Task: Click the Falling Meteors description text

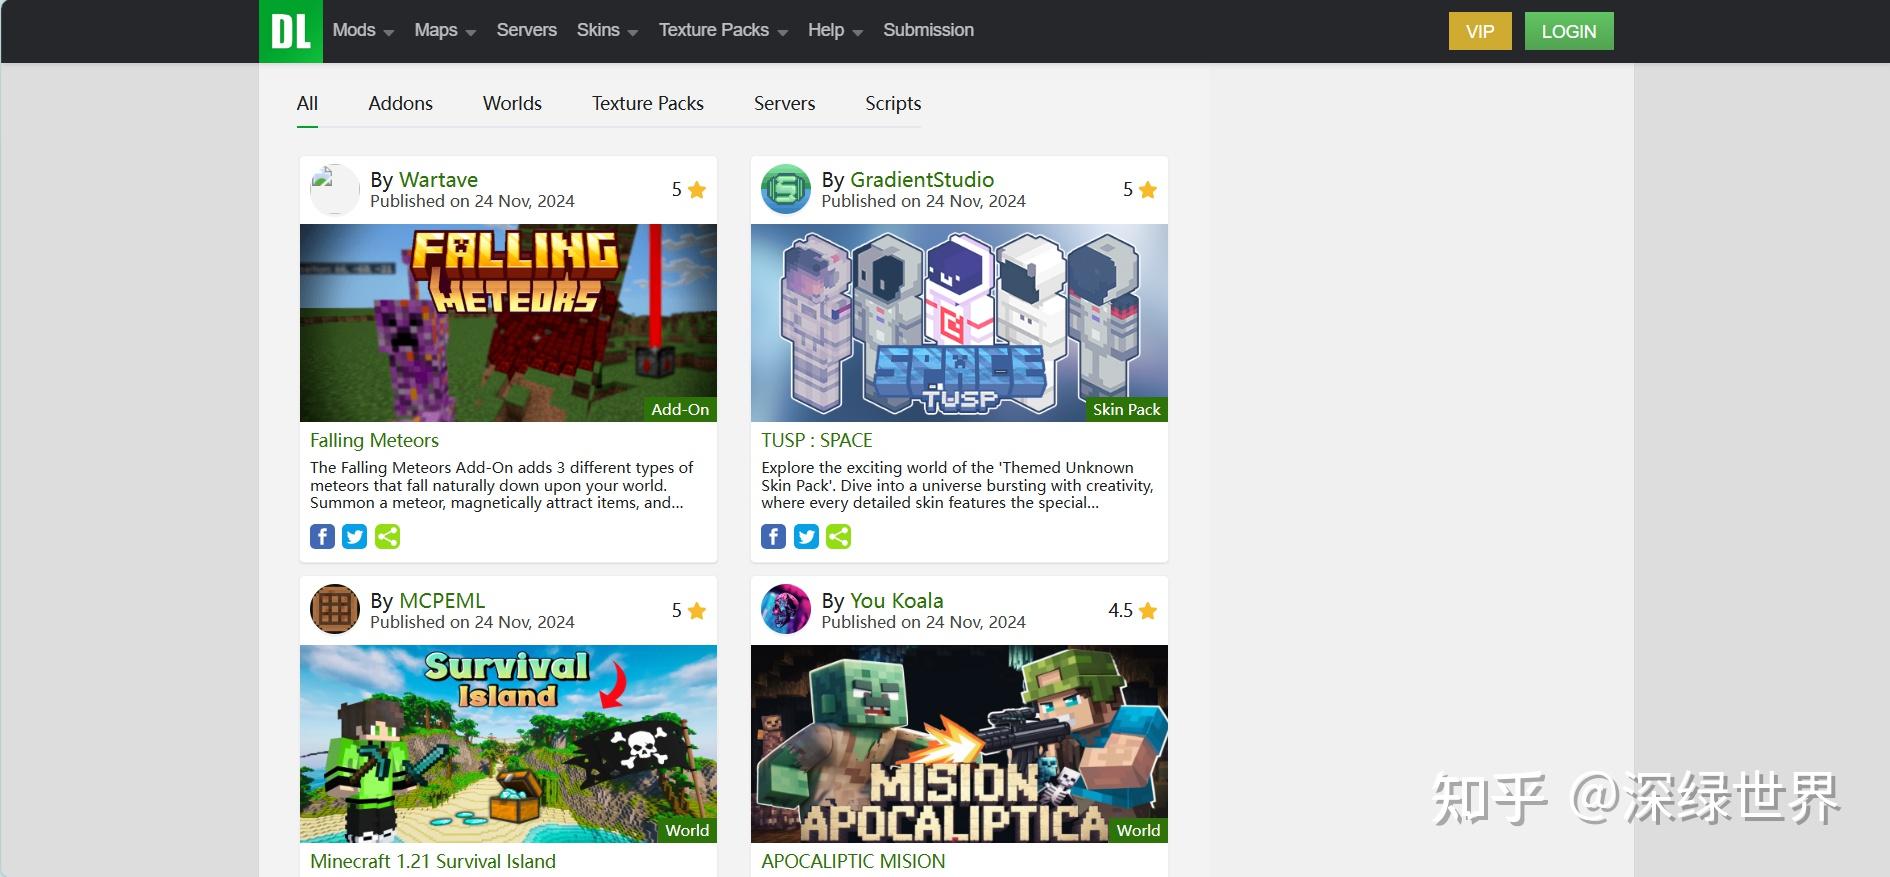Action: click(502, 485)
